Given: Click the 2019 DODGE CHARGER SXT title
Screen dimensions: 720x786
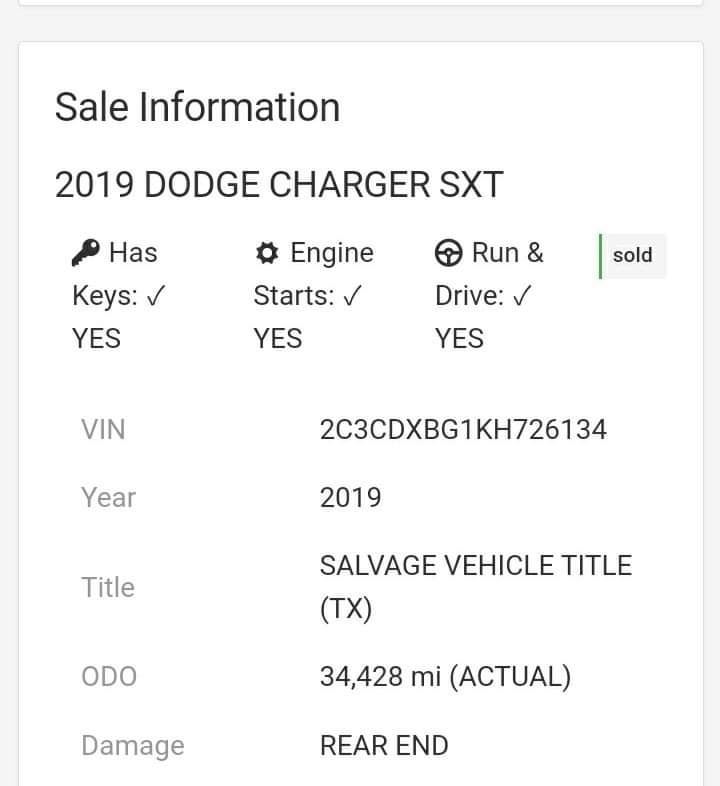Looking at the screenshot, I should 279,185.
